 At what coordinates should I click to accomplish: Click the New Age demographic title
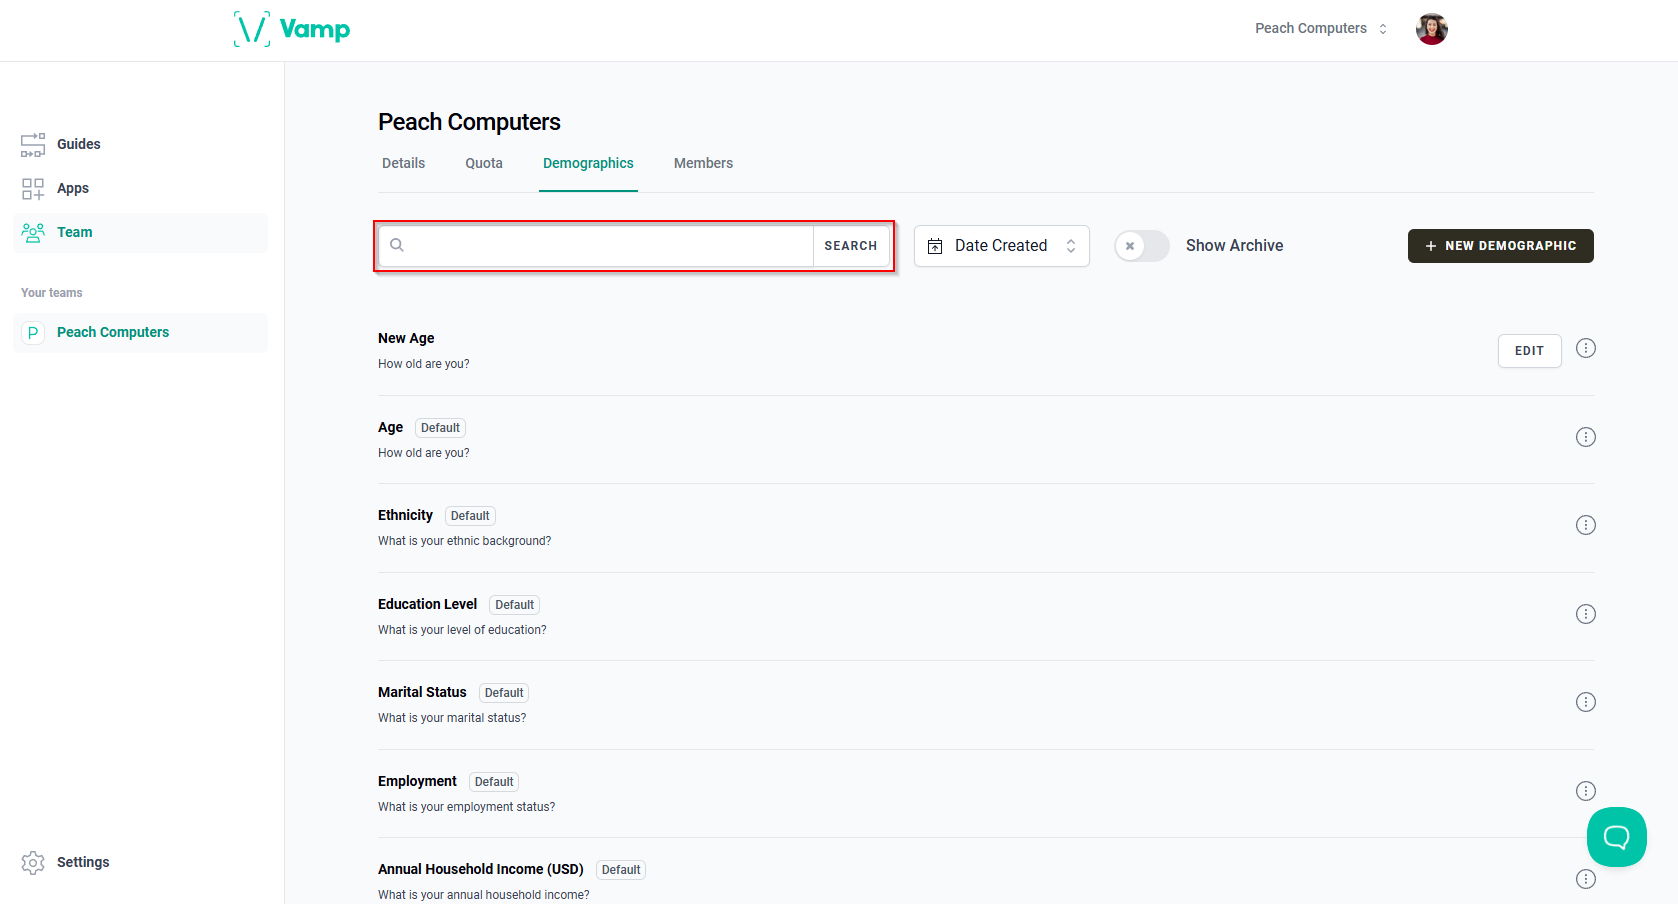pyautogui.click(x=406, y=338)
